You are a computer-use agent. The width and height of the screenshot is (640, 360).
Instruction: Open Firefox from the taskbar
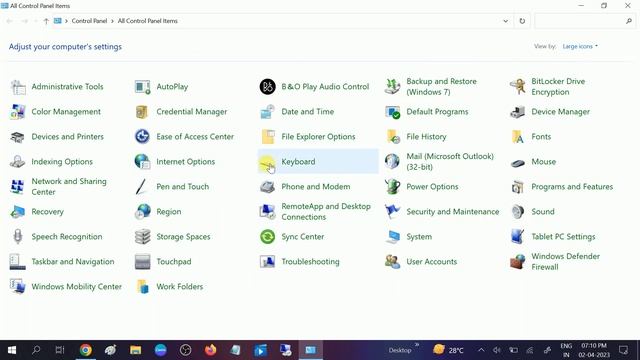click(211, 350)
